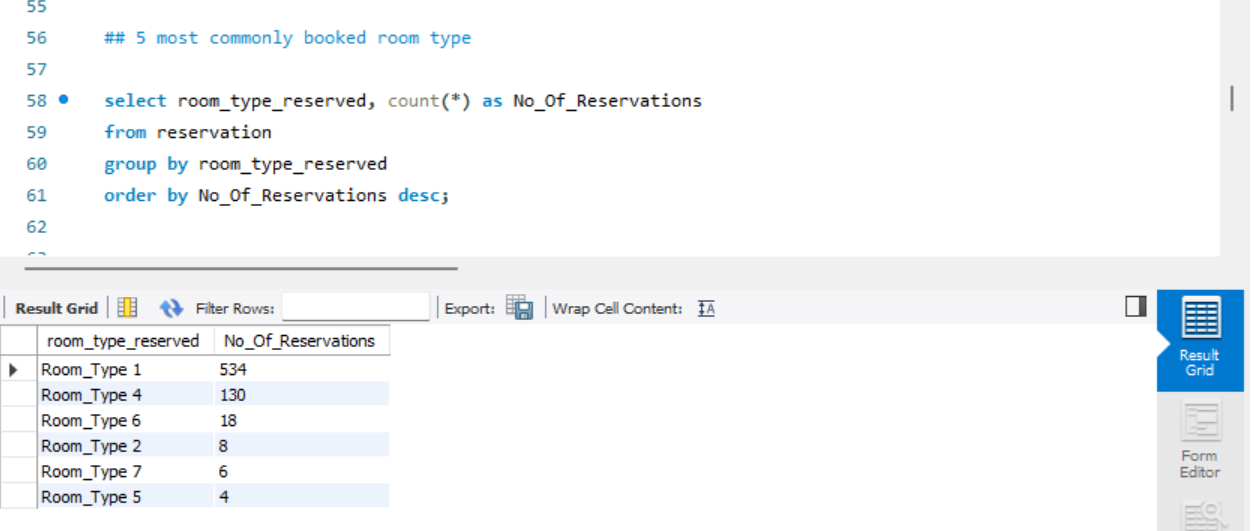Toggle Wrap Cell Content icon

pyautogui.click(x=706, y=308)
